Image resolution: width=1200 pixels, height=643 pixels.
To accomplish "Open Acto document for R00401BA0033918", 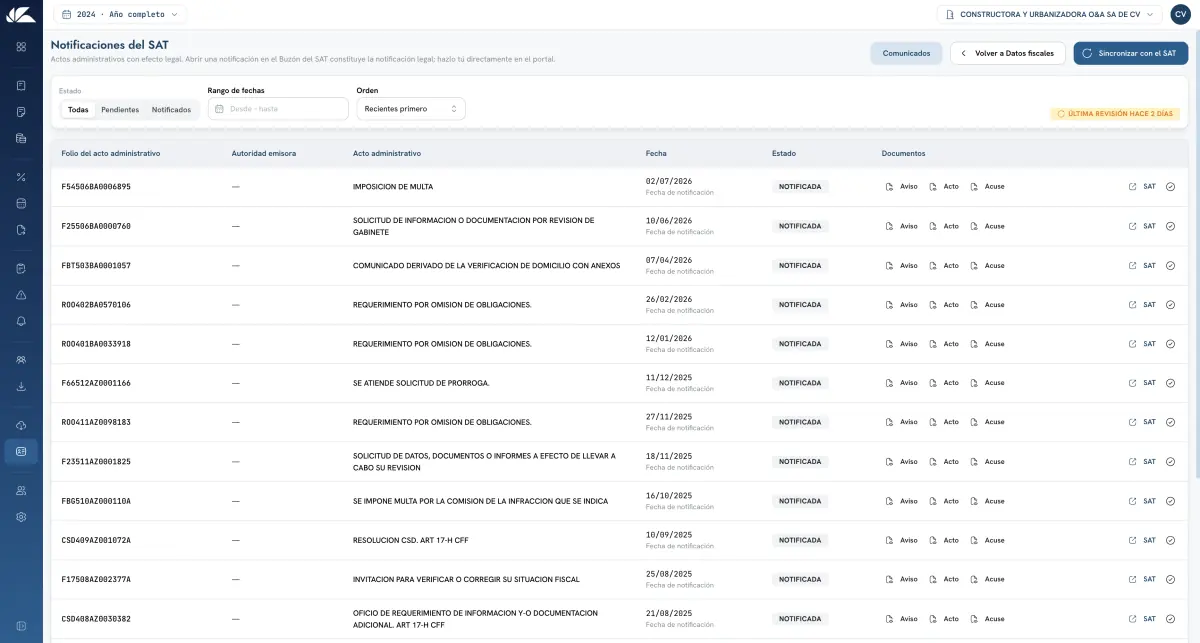I will pyautogui.click(x=945, y=344).
